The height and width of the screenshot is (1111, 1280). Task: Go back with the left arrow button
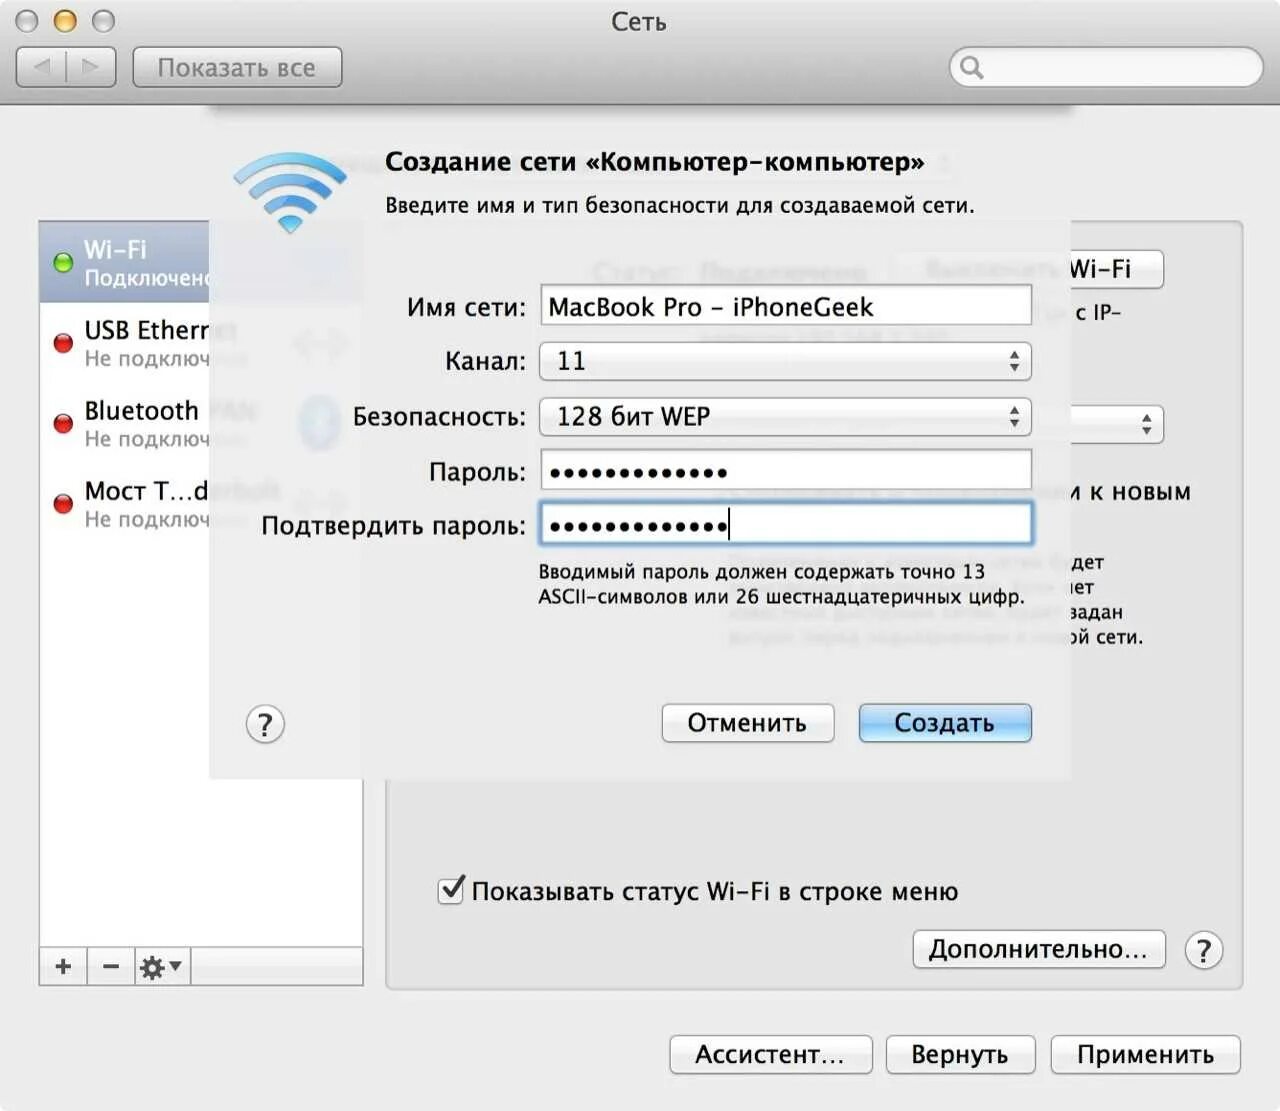[42, 67]
